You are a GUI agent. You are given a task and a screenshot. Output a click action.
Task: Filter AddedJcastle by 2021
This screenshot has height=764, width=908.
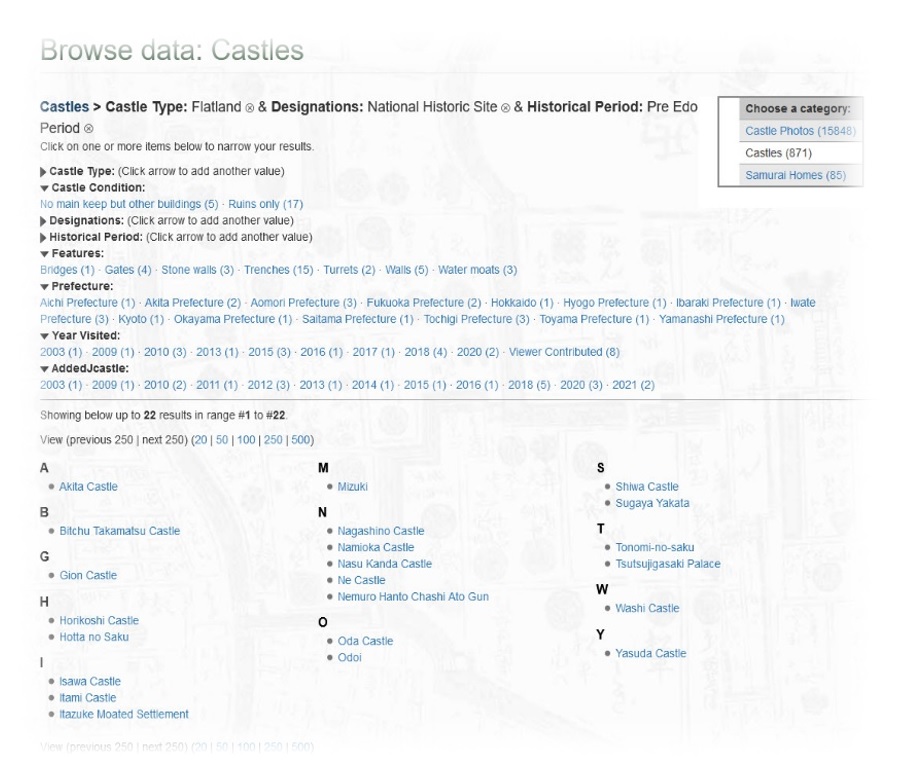(634, 385)
